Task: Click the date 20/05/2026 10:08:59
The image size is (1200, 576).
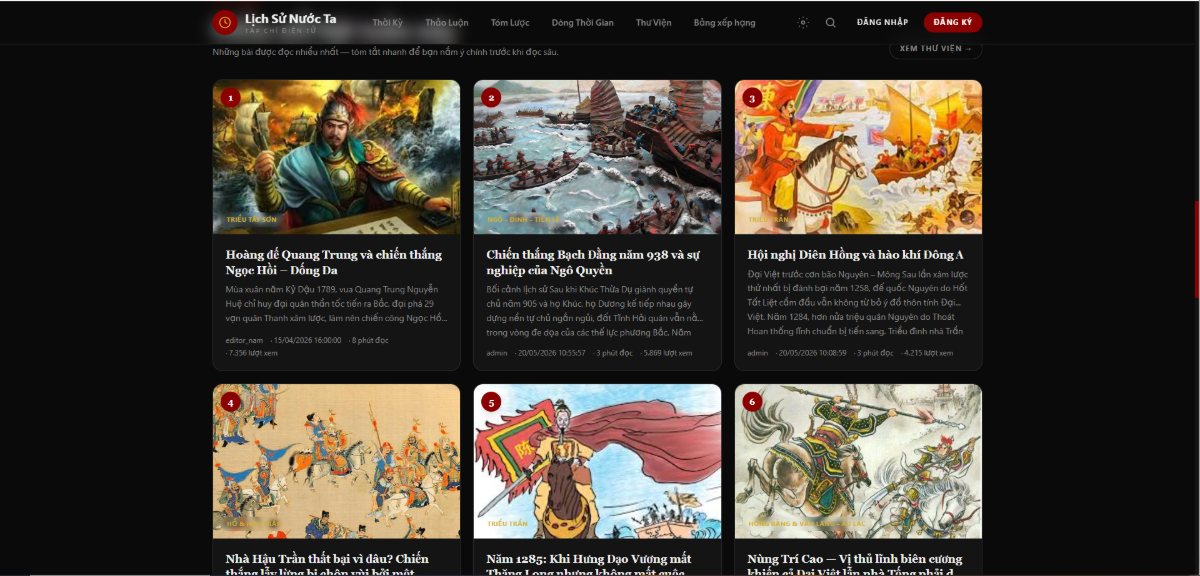Action: [813, 353]
